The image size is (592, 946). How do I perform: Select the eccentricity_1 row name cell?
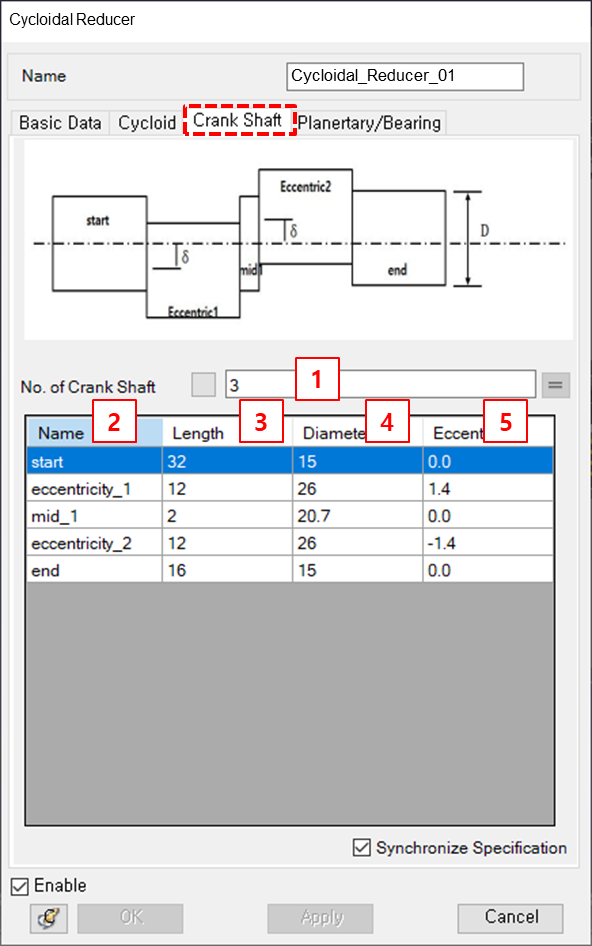95,489
